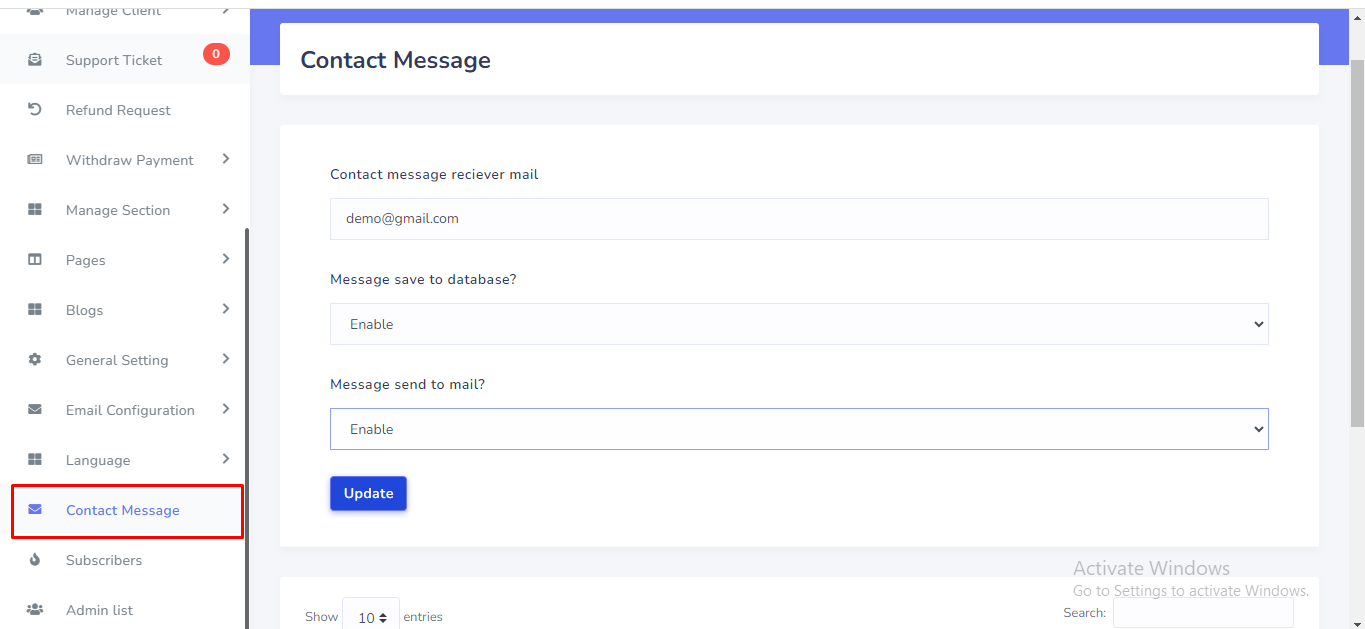Screen dimensions: 1365x629
Task: Click the Subscribers flame icon
Action: click(35, 560)
